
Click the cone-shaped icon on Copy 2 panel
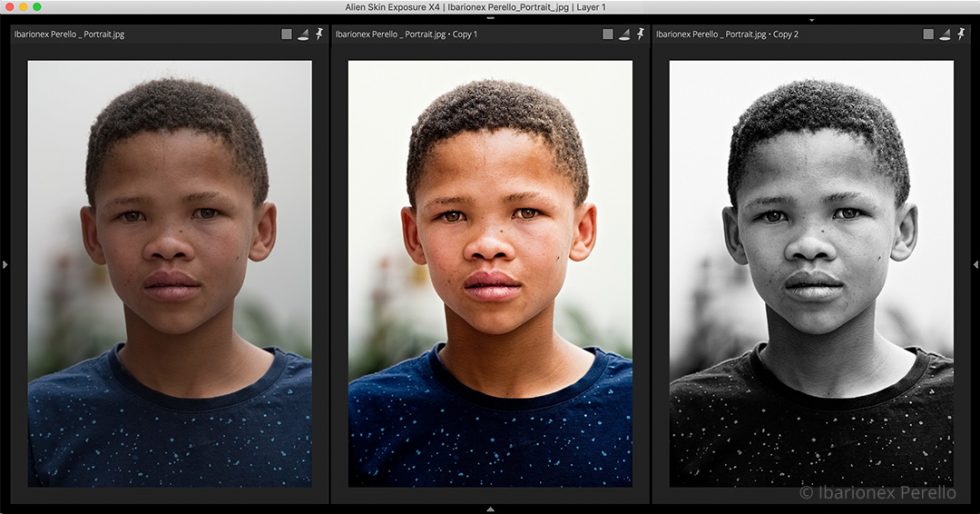[x=946, y=34]
